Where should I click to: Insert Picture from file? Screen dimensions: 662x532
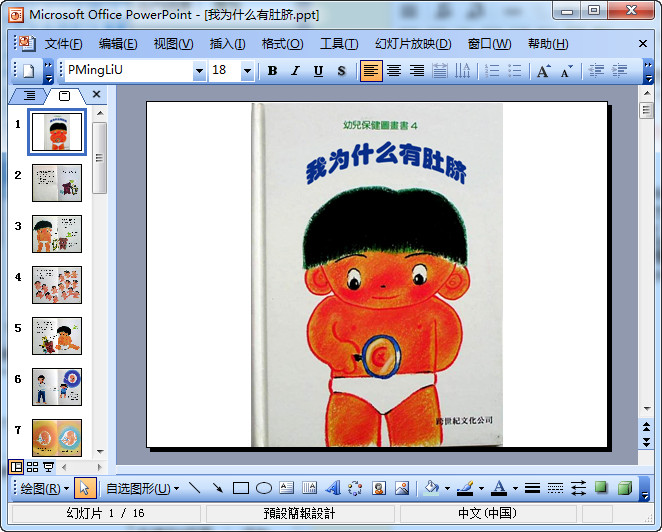pyautogui.click(x=402, y=489)
